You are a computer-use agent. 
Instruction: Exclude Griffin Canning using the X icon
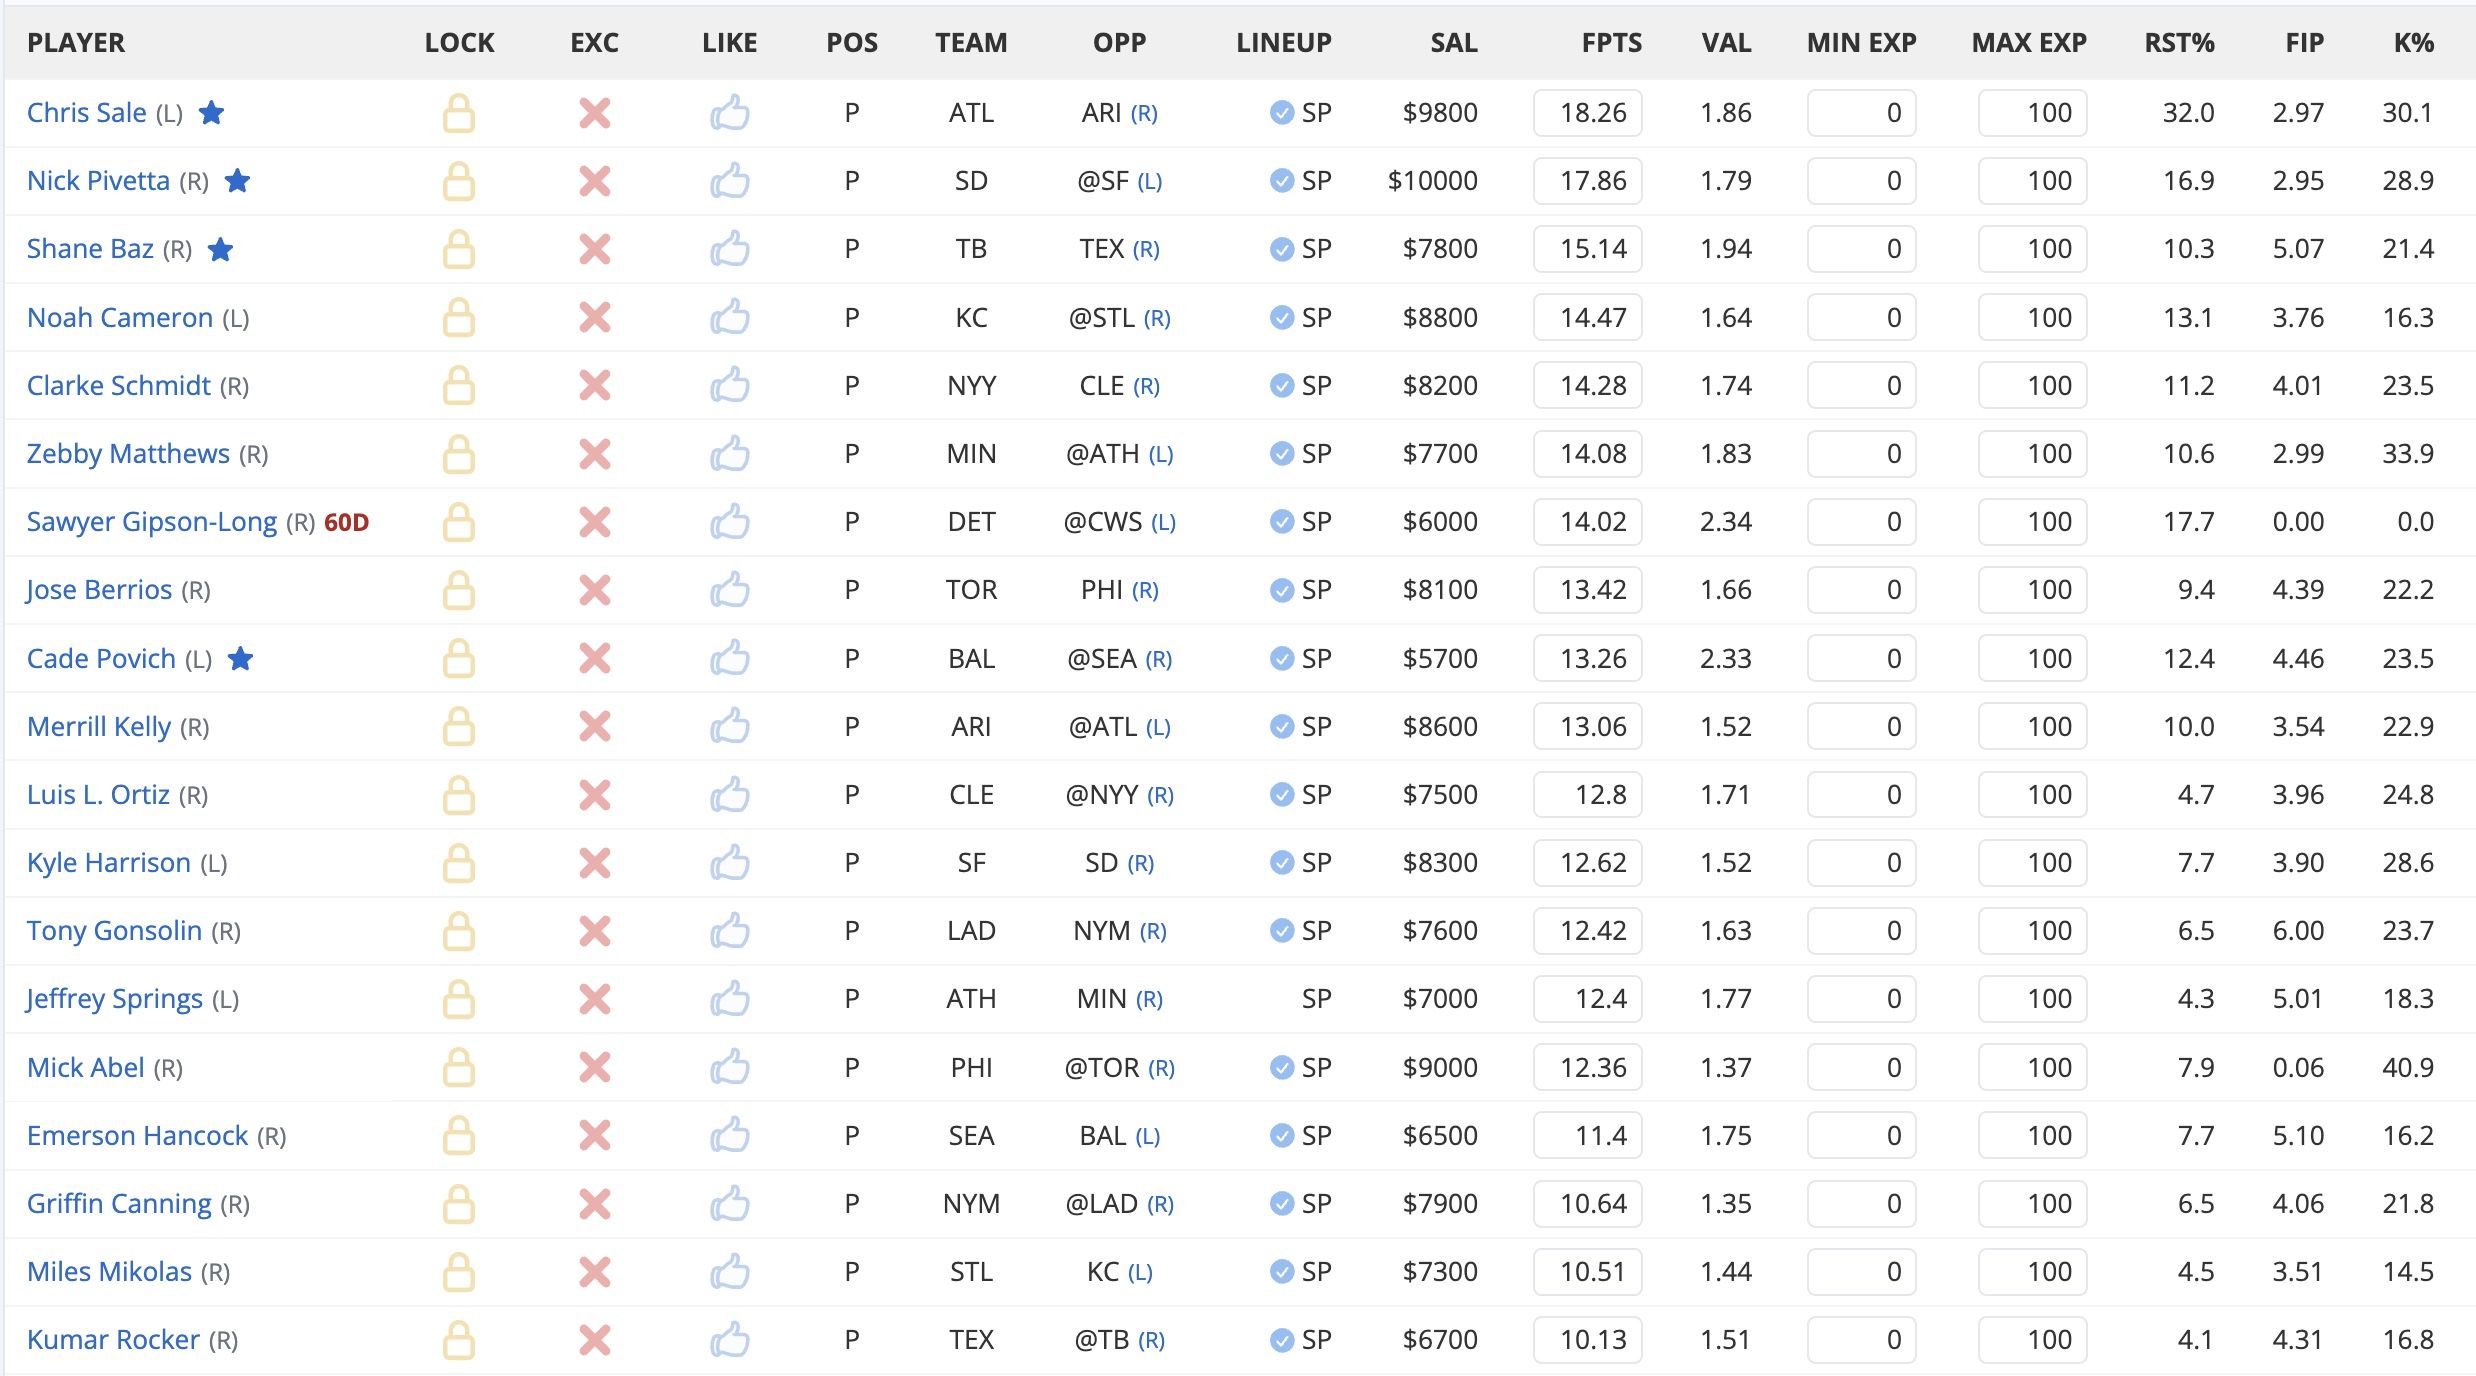click(x=595, y=1204)
